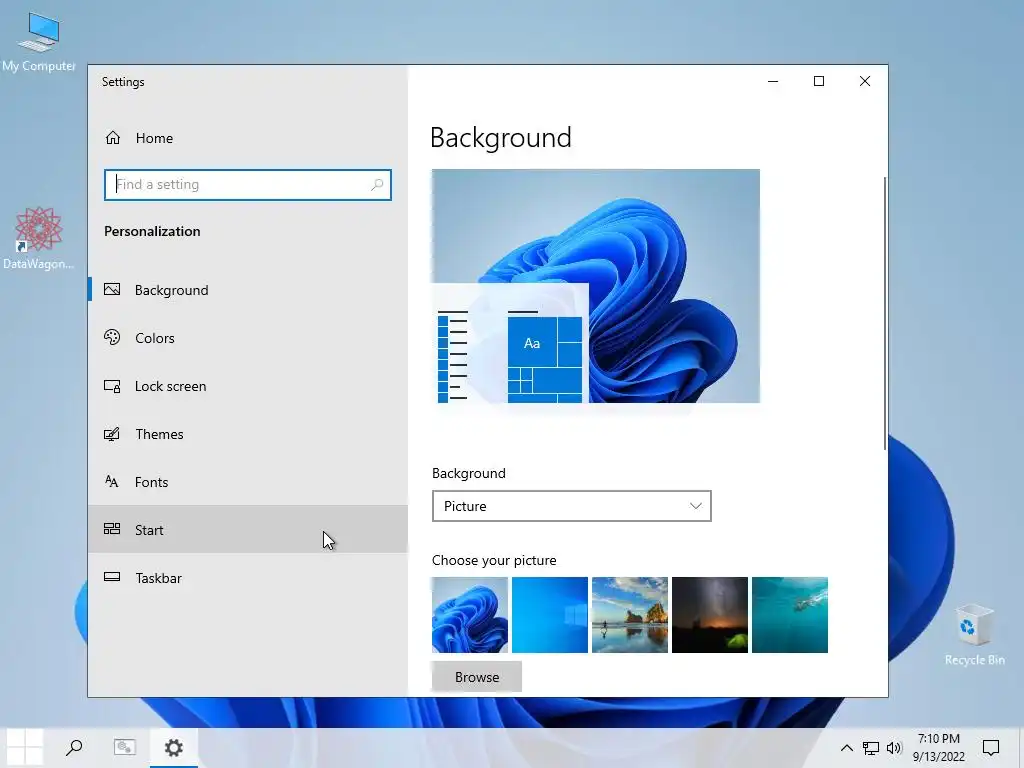
Task: Open the My Computer desktop icon
Action: 39,41
